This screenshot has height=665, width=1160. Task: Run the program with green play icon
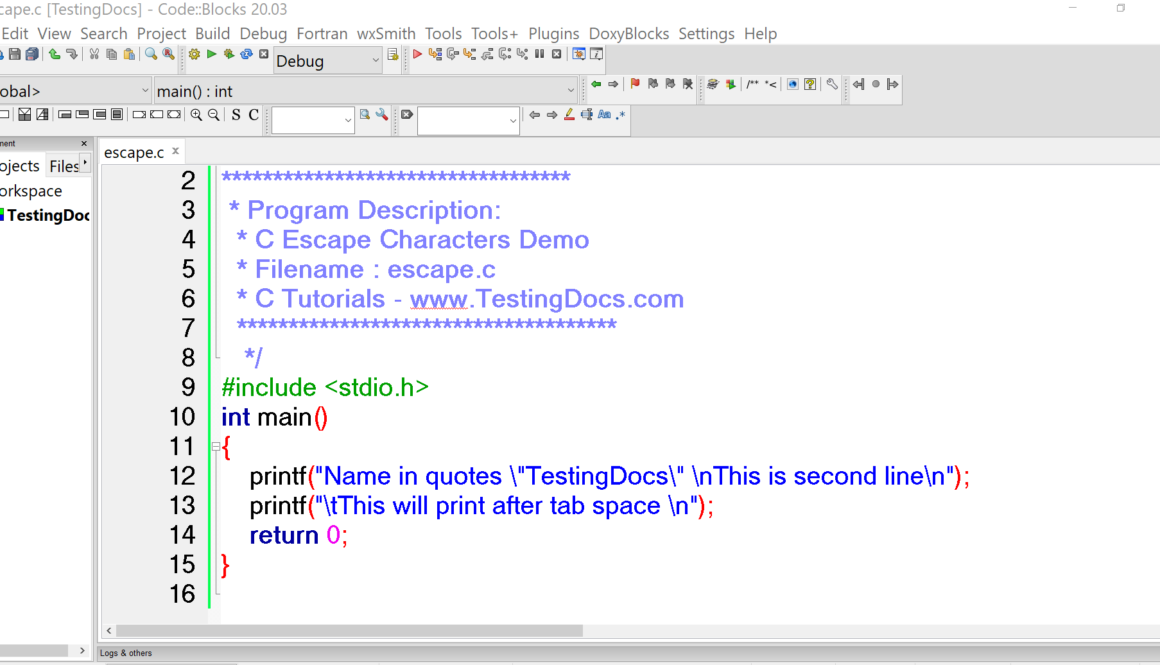tap(211, 55)
